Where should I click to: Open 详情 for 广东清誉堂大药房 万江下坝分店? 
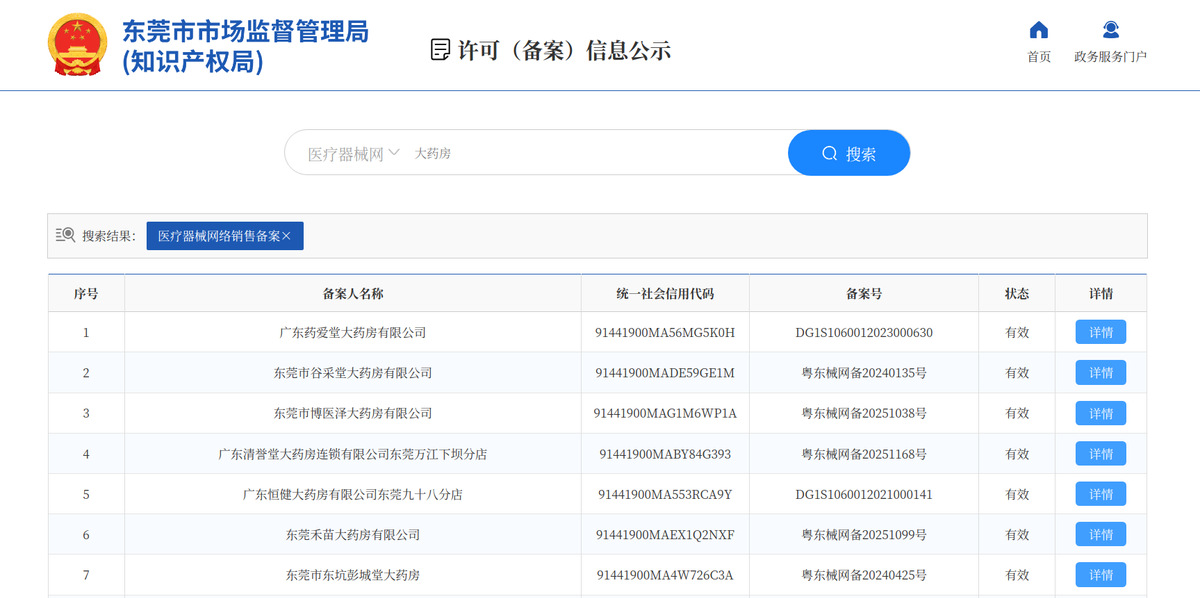(x=1100, y=454)
